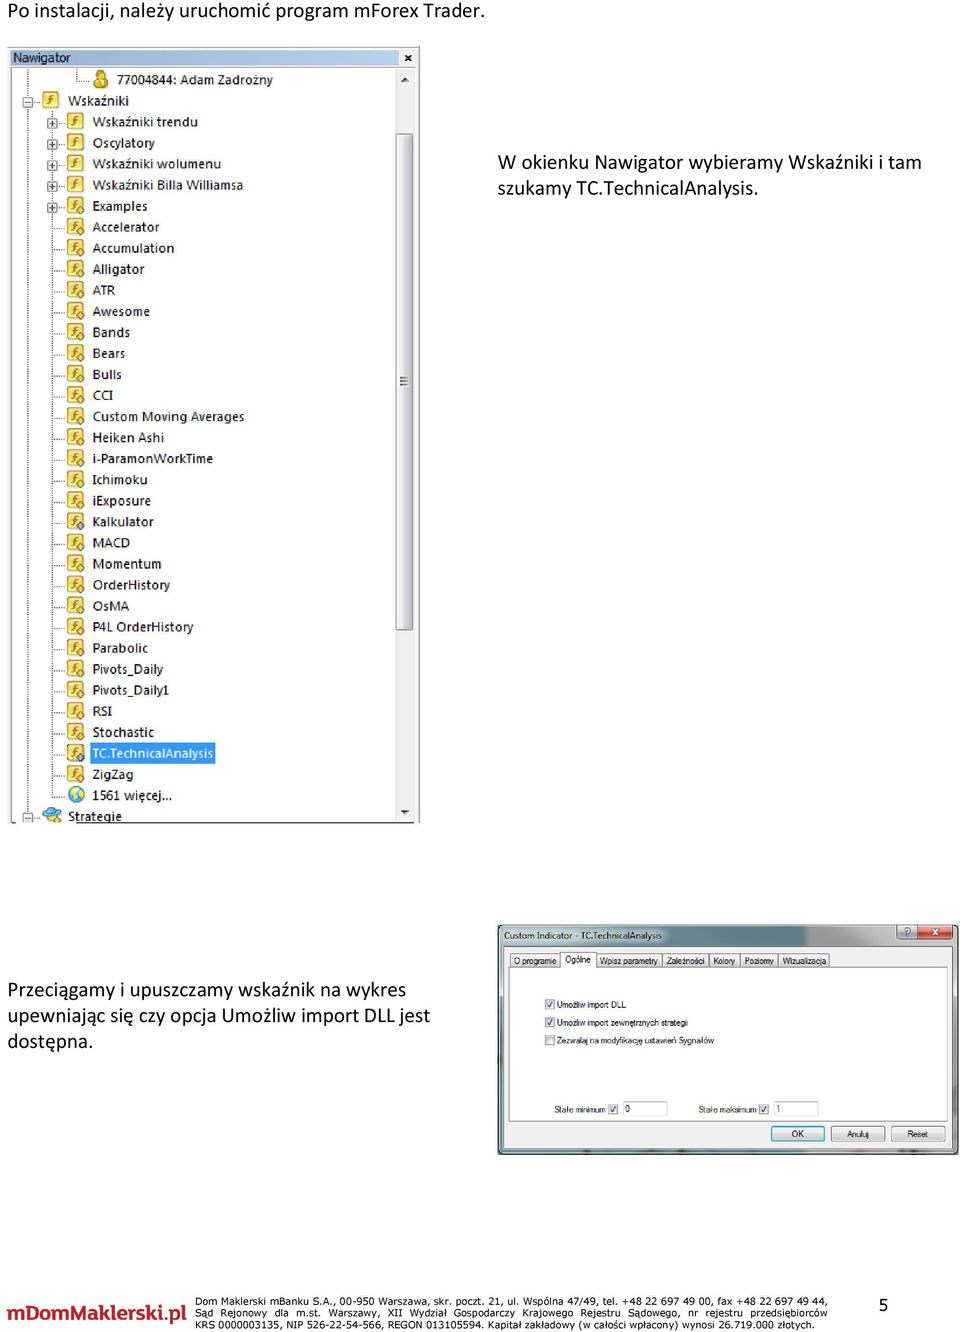Click the CCI indicator icon
Viewport: 960px width, 1332px height.
tap(76, 395)
